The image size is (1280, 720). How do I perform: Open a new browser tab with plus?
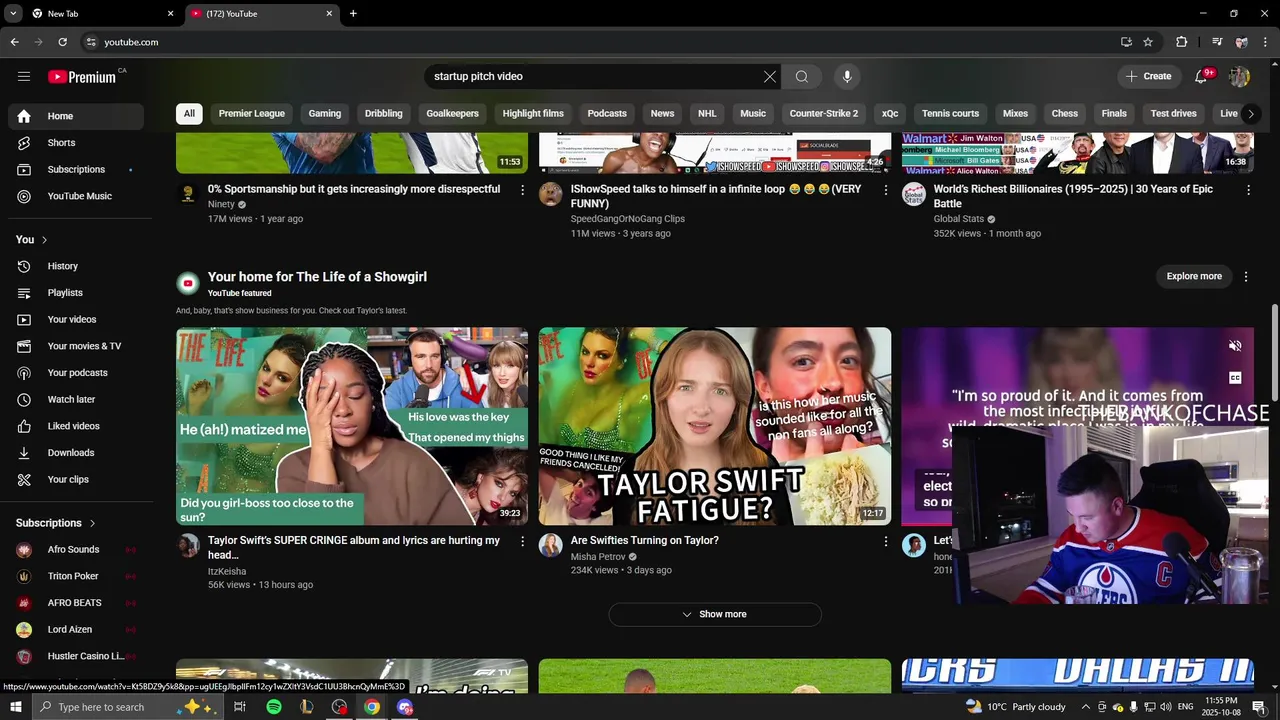(x=353, y=14)
